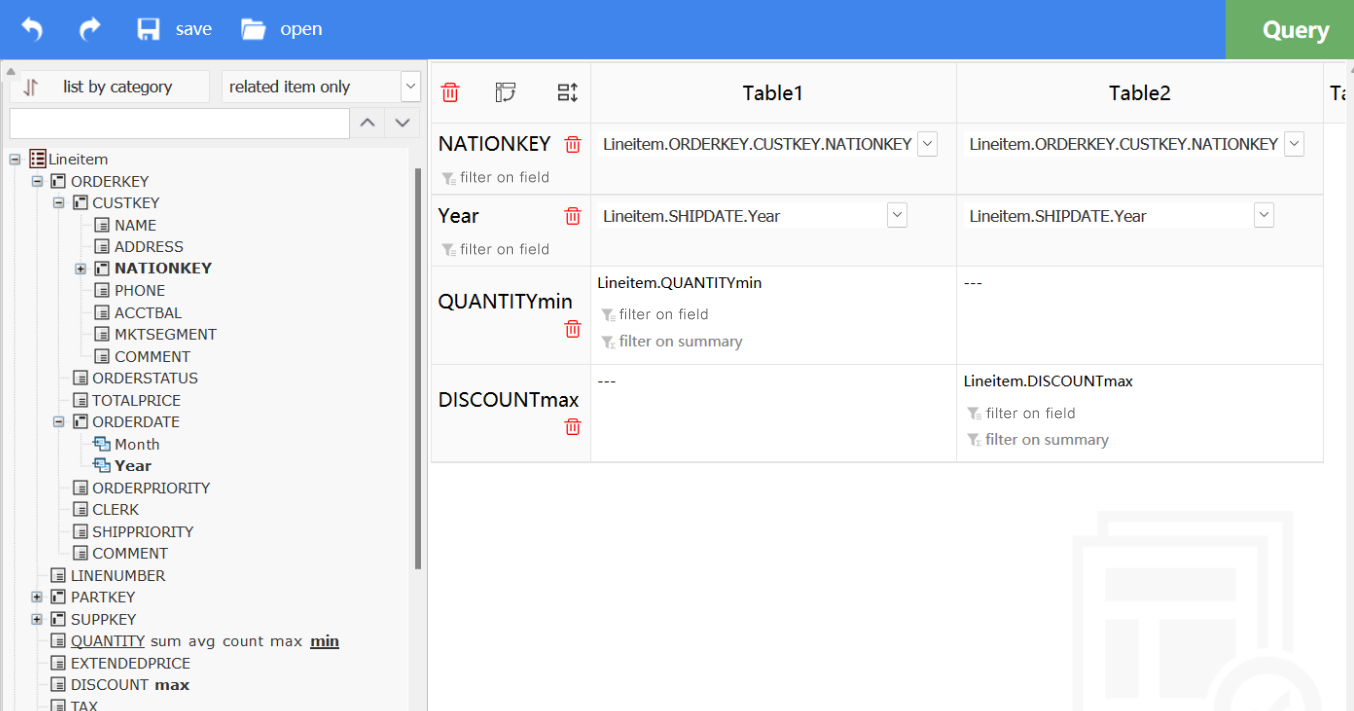1354x711 pixels.
Task: Delete the NATIONKEY row with trash icon
Action: [x=572, y=145]
